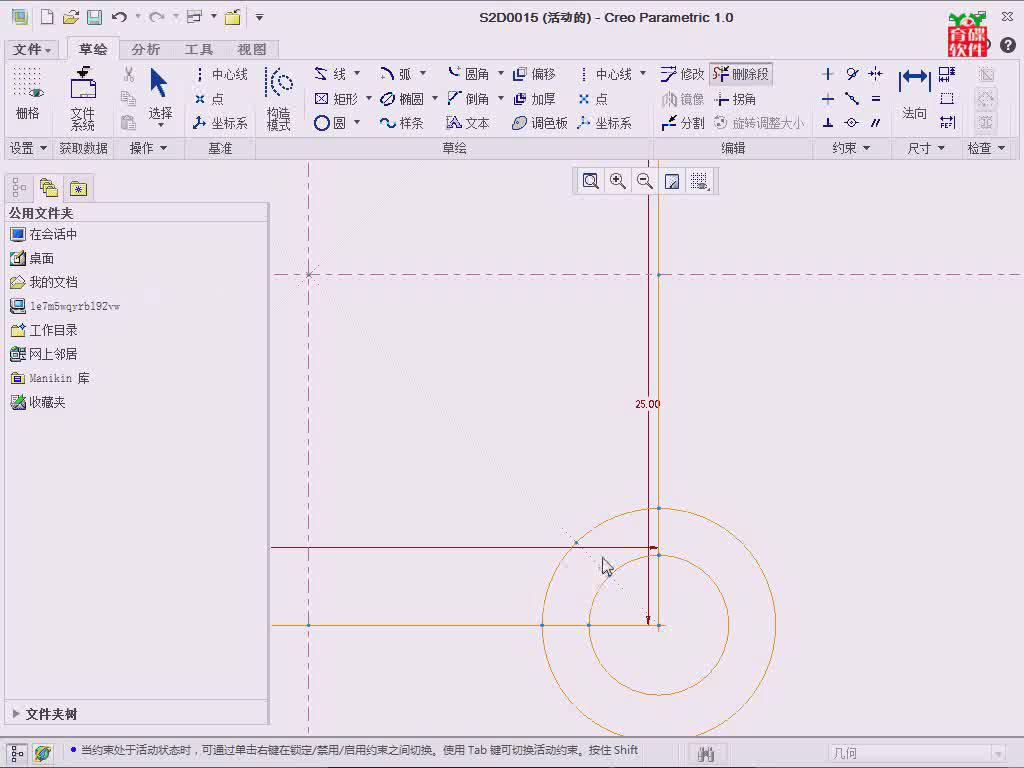Viewport: 1024px width, 768px height.
Task: Create a new file from quick access toolbar
Action: click(x=47, y=17)
